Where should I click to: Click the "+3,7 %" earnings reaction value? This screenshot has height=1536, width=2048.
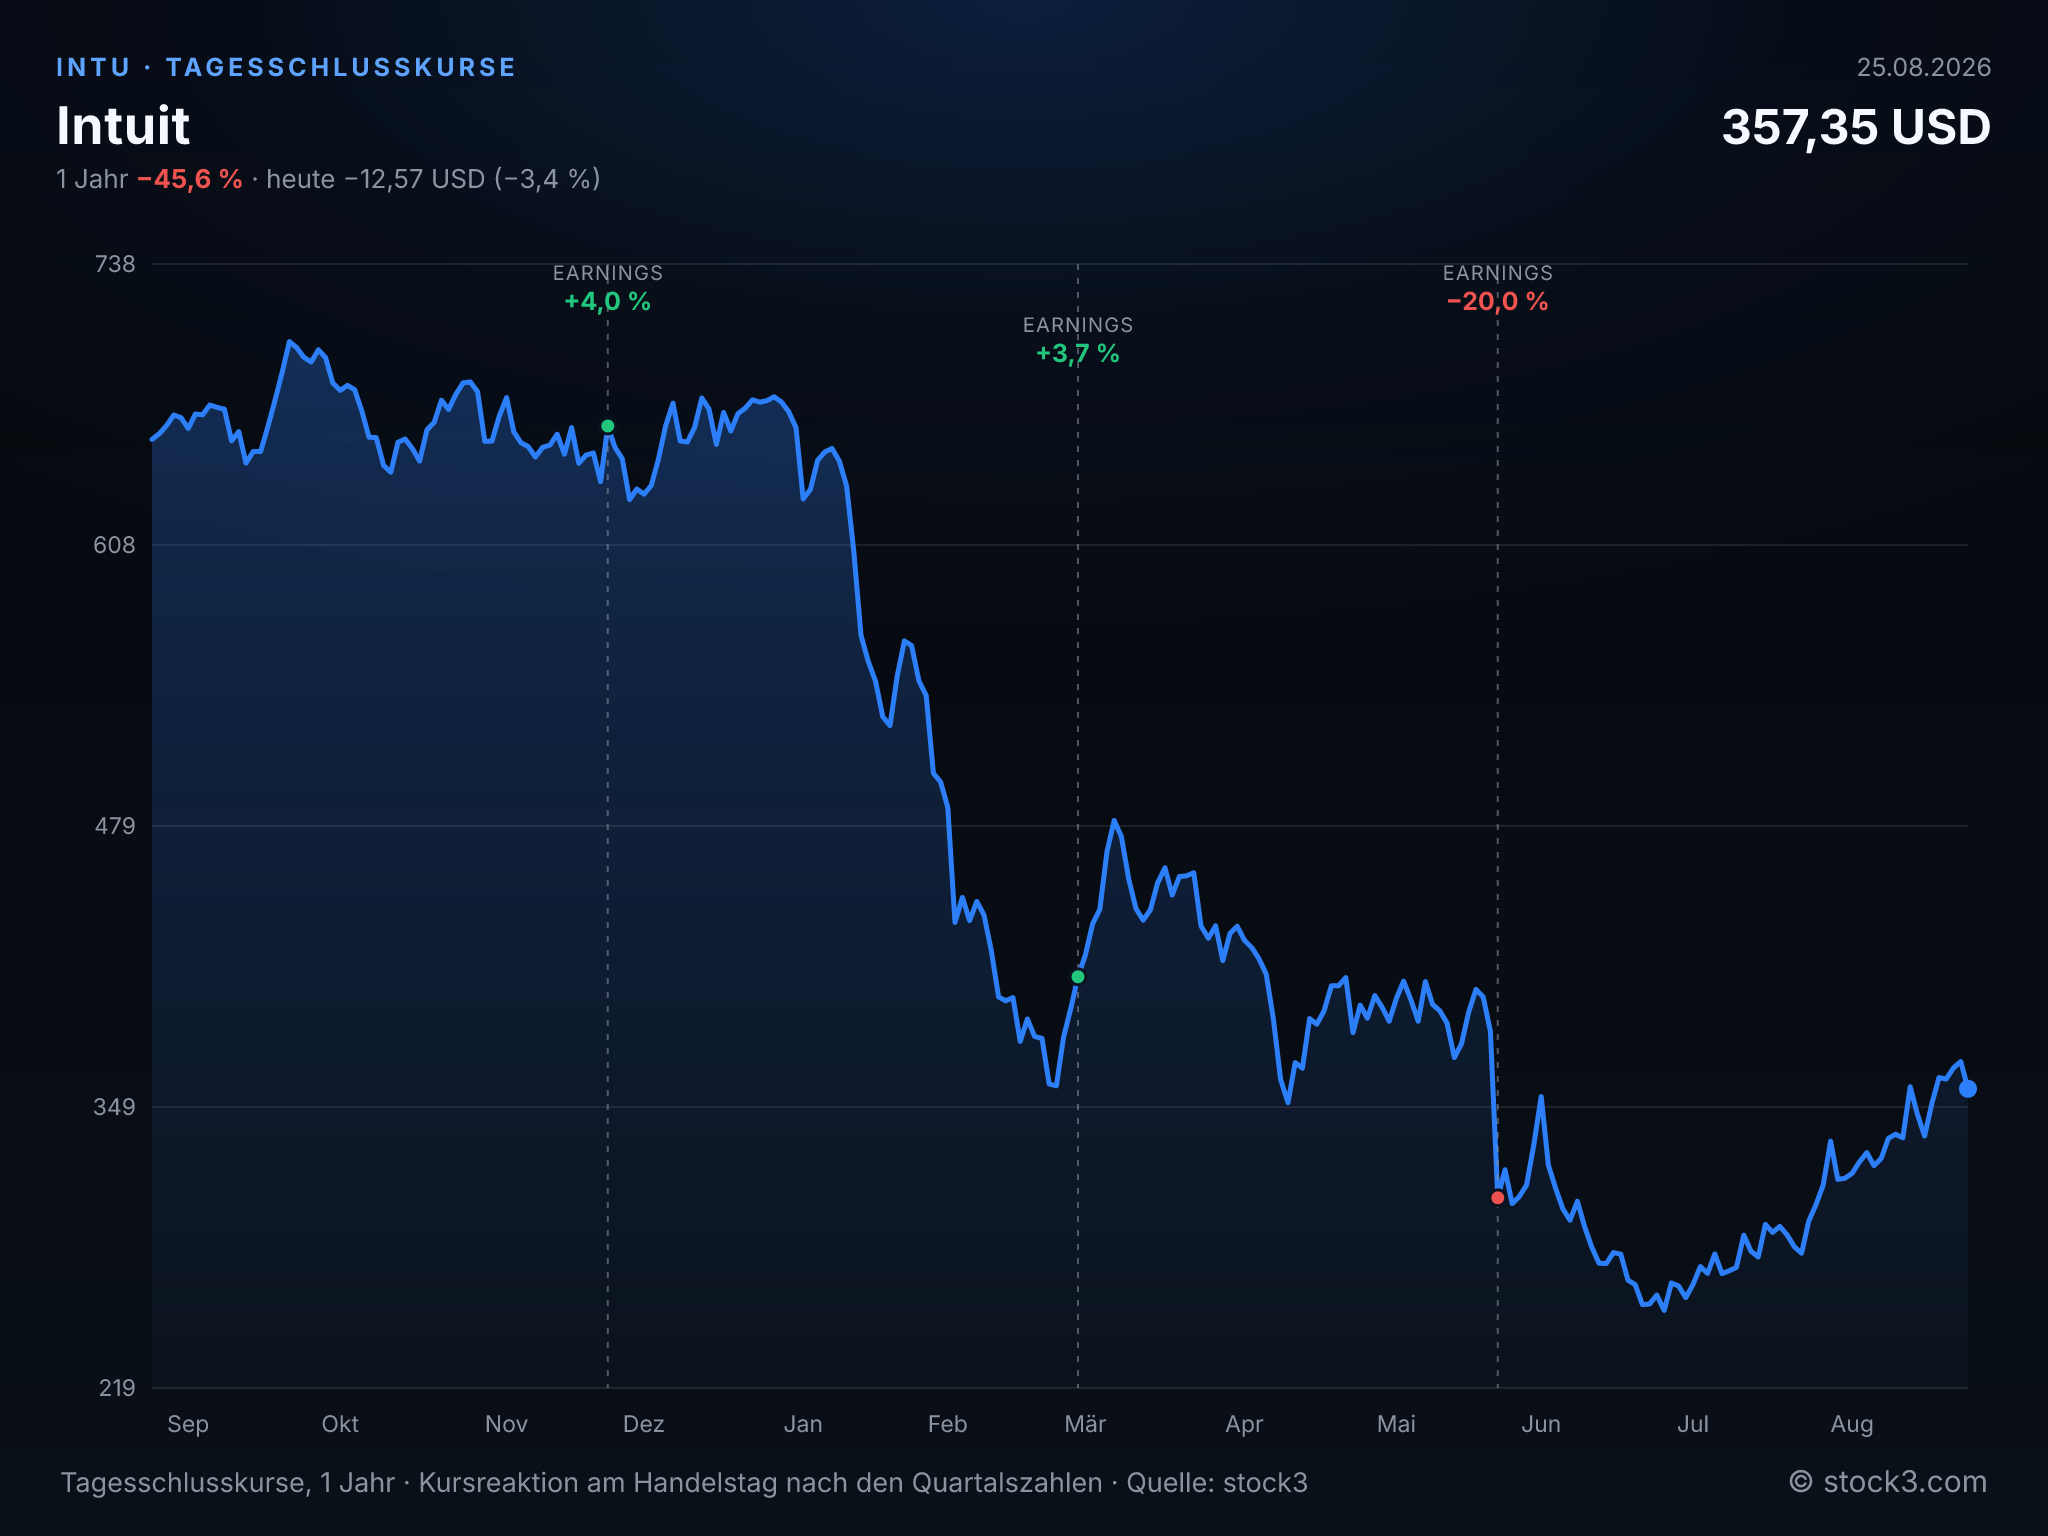pyautogui.click(x=1077, y=354)
